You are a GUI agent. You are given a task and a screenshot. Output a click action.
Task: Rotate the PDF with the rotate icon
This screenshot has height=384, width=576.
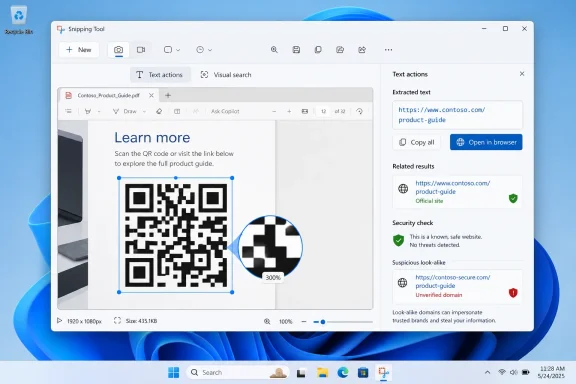(360, 111)
